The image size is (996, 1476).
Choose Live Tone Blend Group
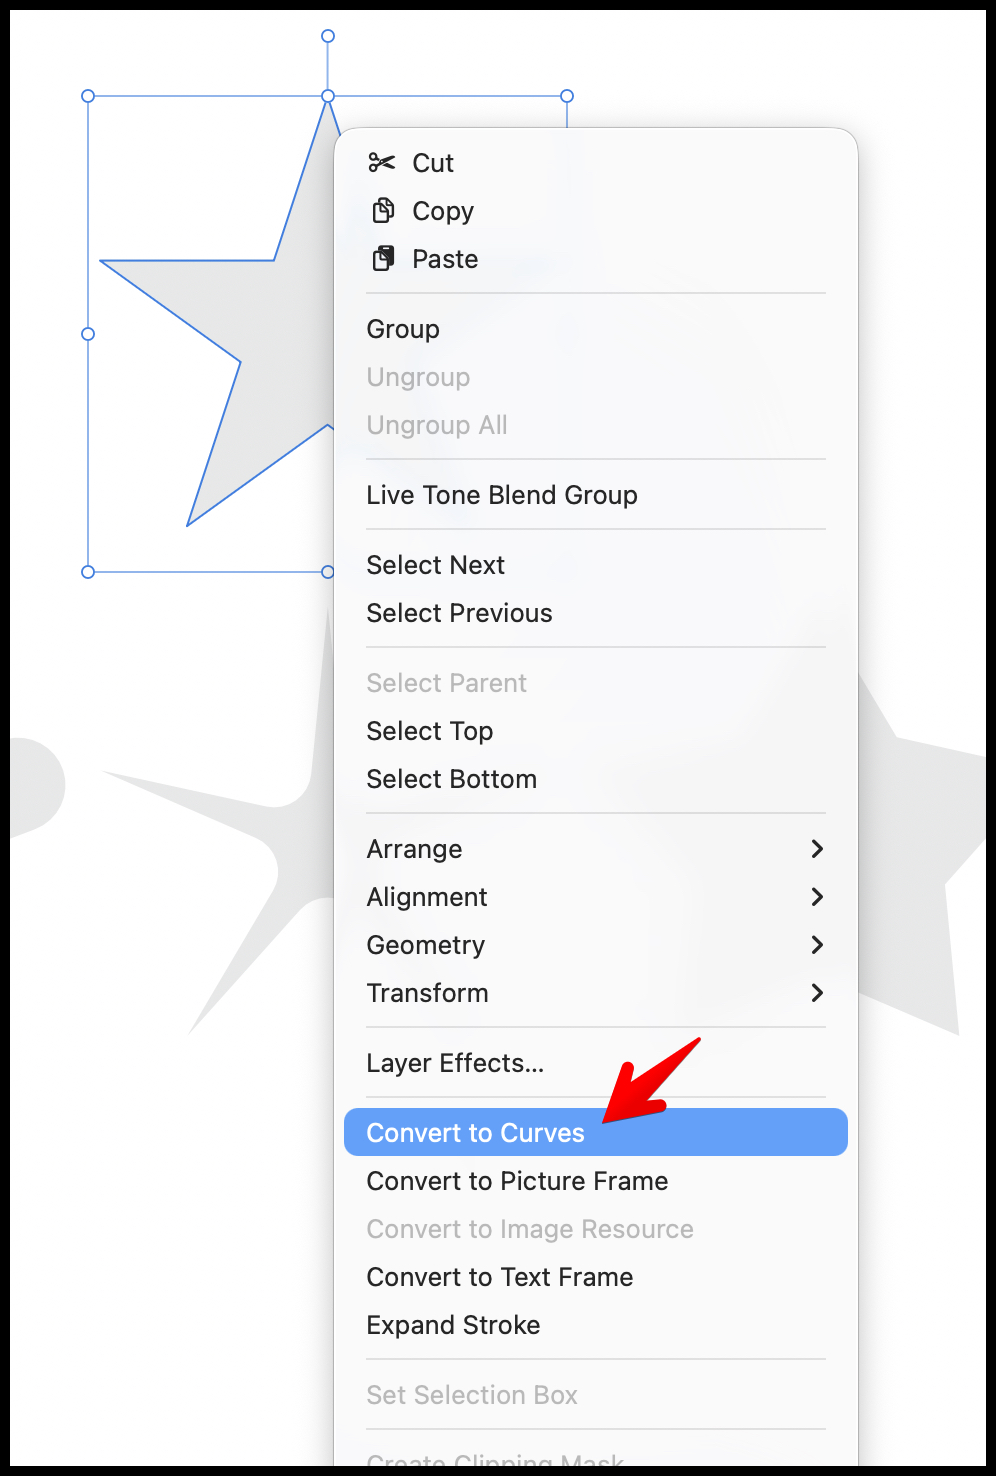[x=502, y=495]
